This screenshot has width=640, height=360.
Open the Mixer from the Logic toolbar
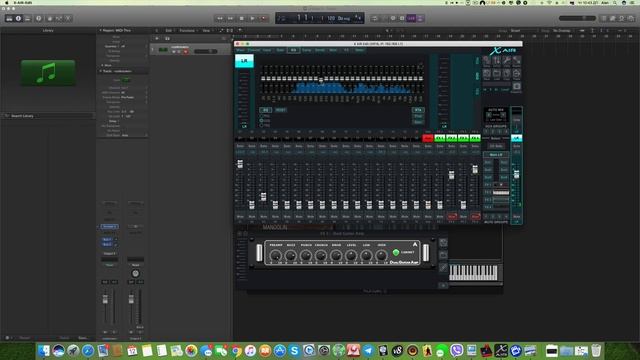point(59,18)
